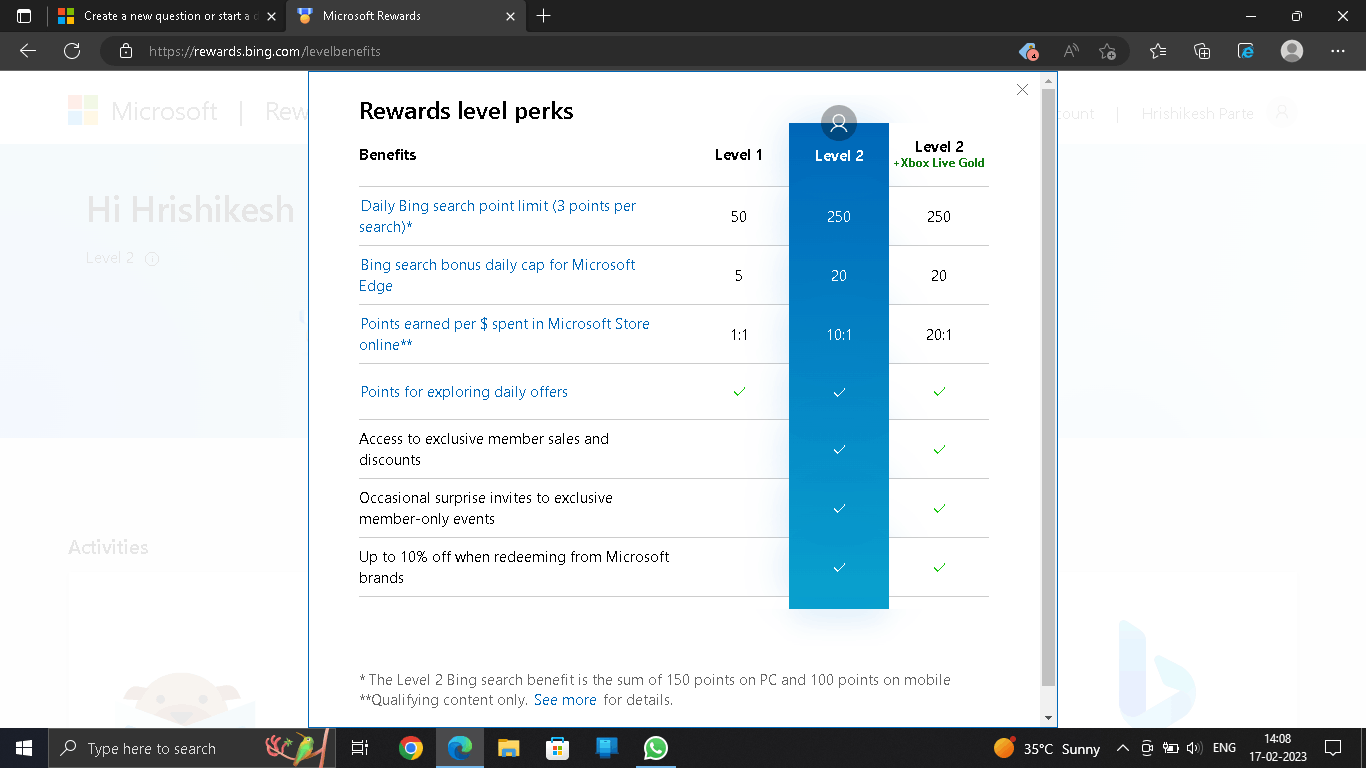Click the info icon beside Level 2
Image resolution: width=1366 pixels, height=768 pixels.
click(152, 258)
